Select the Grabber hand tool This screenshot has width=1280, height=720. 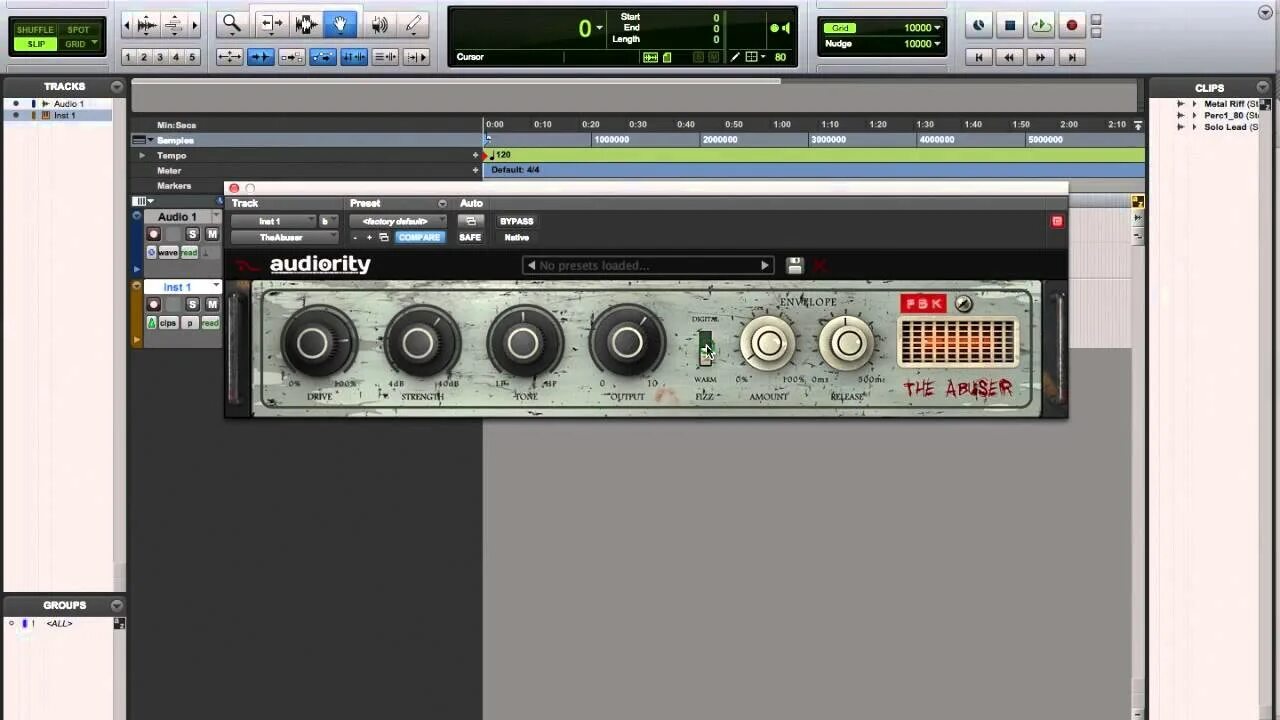tap(340, 24)
